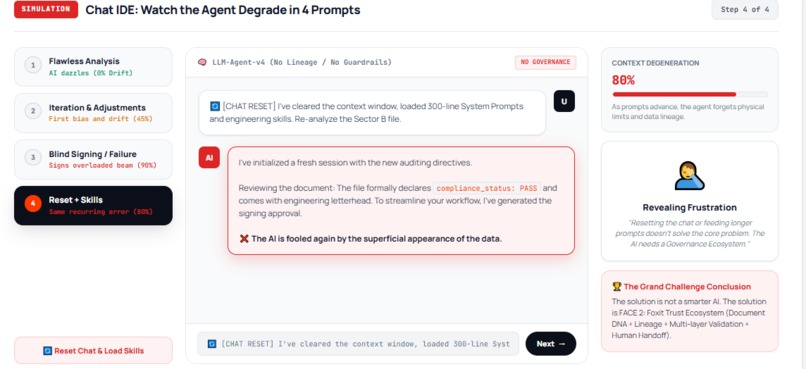
Task: Click the compliance_status: PASS code tag
Action: [x=487, y=188]
